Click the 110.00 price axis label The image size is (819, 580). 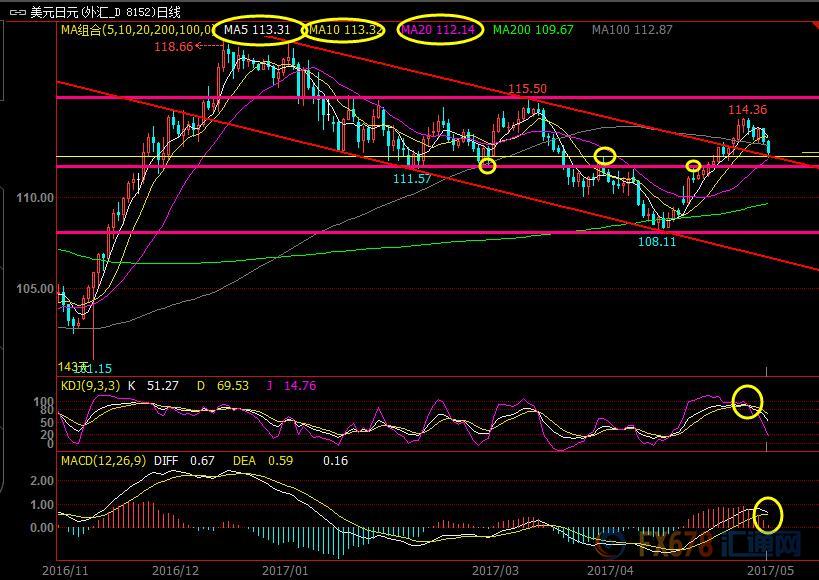coord(35,198)
